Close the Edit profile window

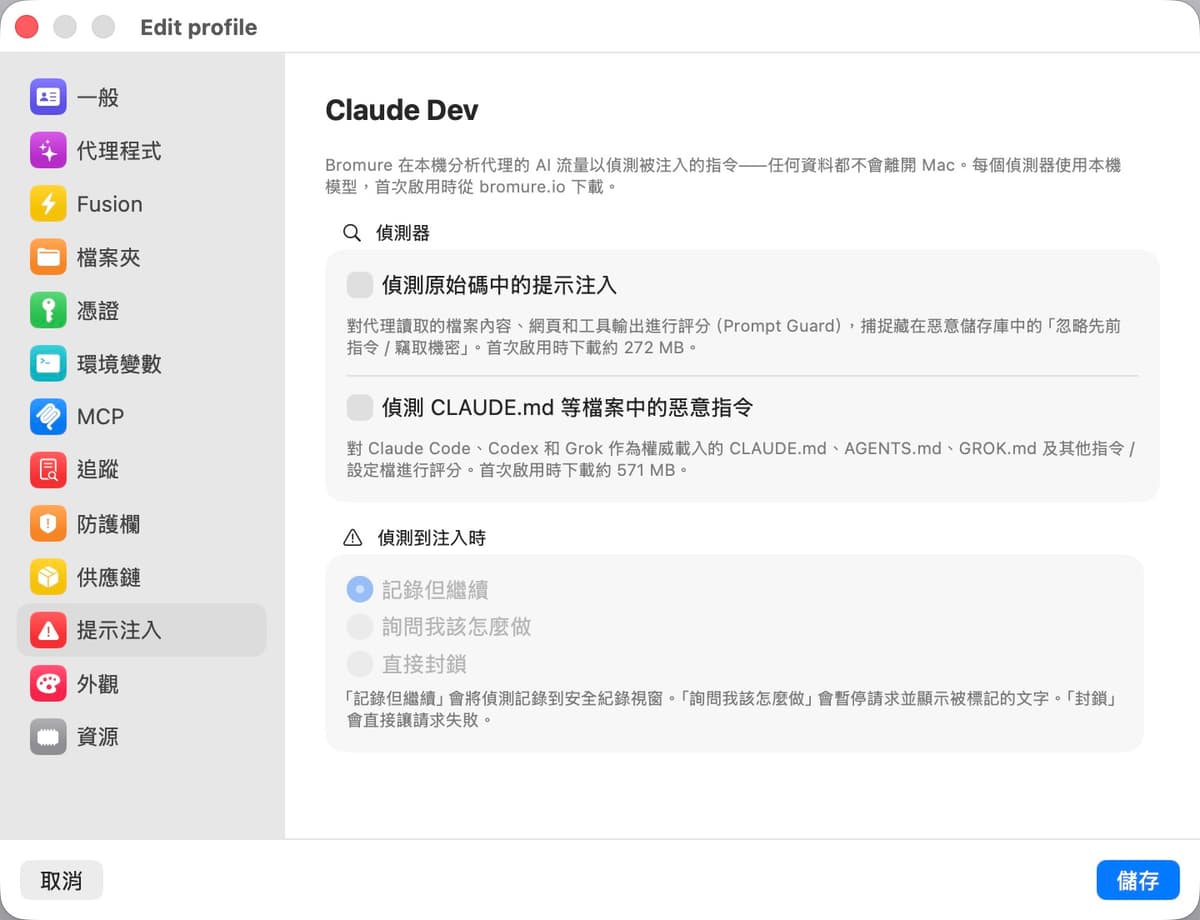coord(27,27)
